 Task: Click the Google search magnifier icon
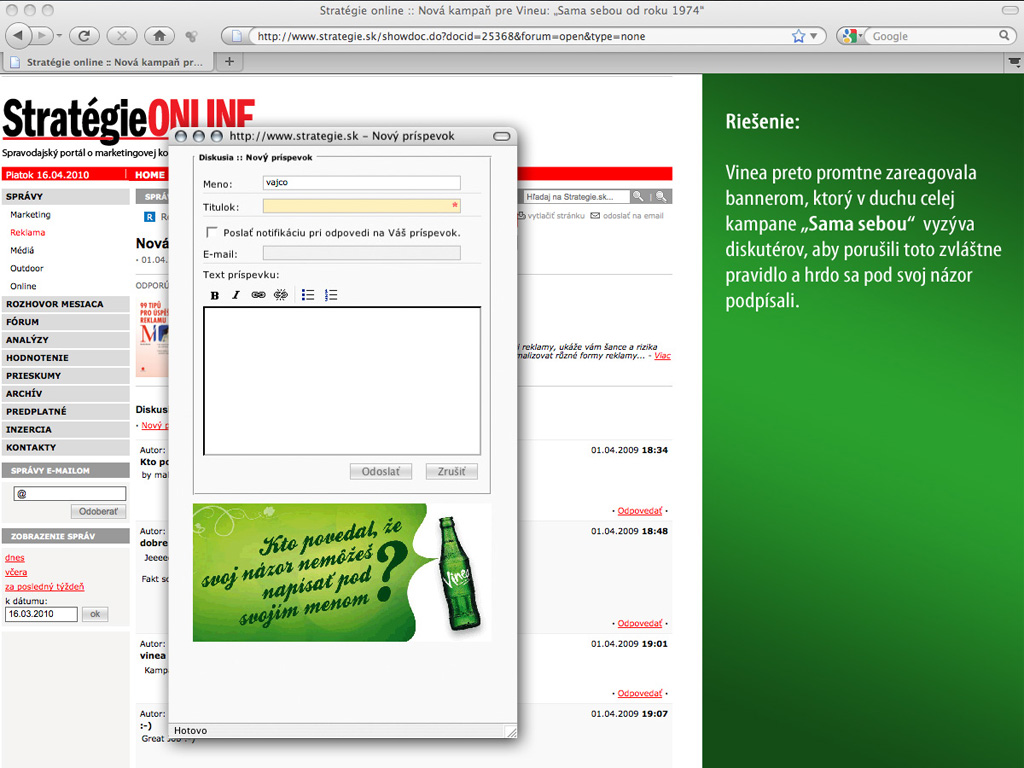(x=1004, y=35)
